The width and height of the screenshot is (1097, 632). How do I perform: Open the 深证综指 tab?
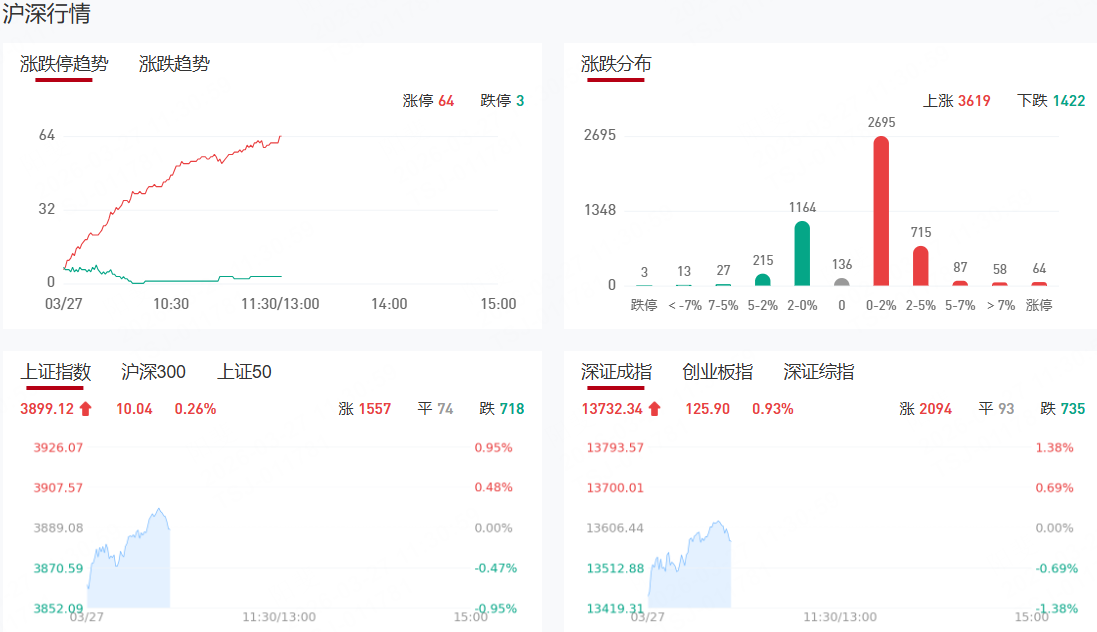tap(818, 372)
